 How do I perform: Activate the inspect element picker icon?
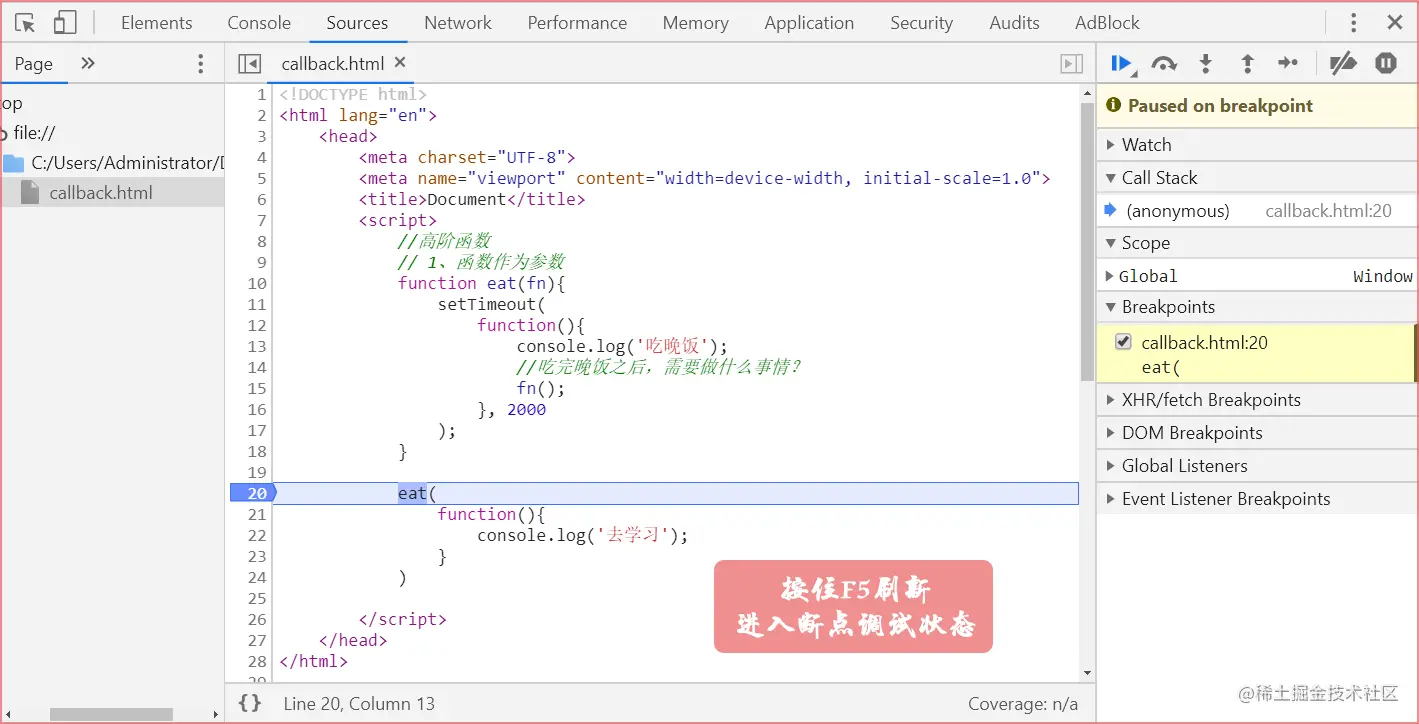[25, 22]
